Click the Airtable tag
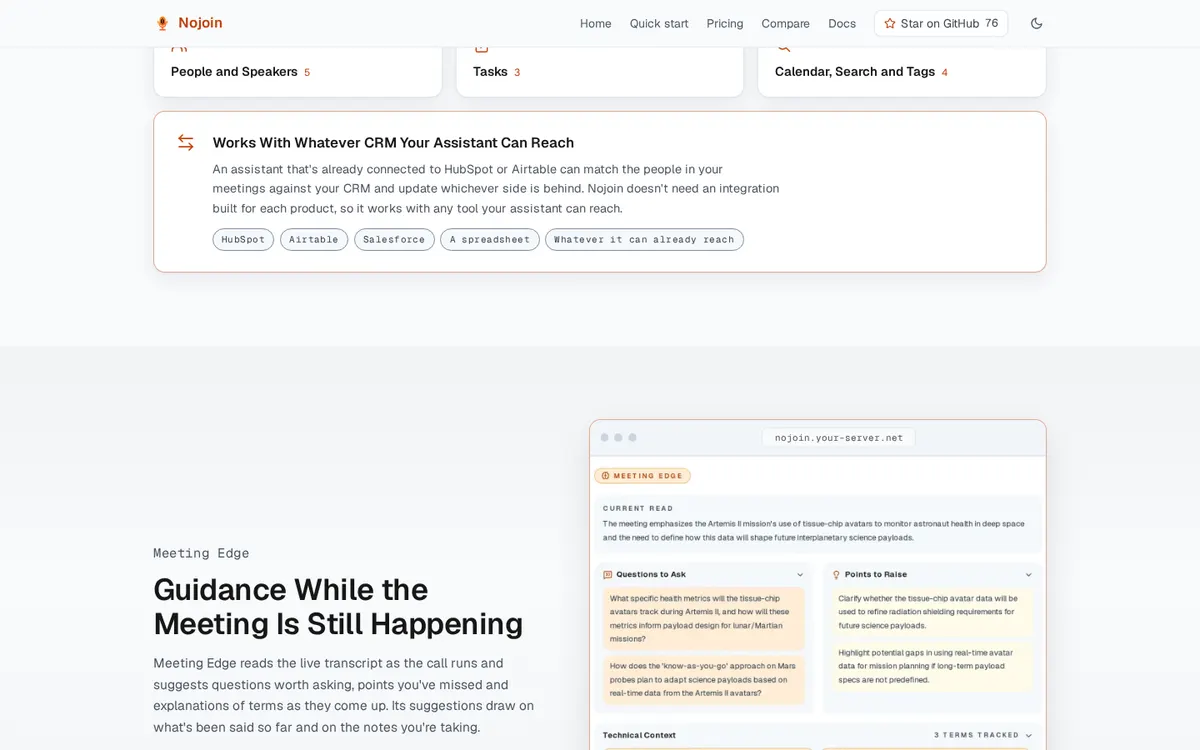Screen dimensions: 1200x750 [314, 239]
